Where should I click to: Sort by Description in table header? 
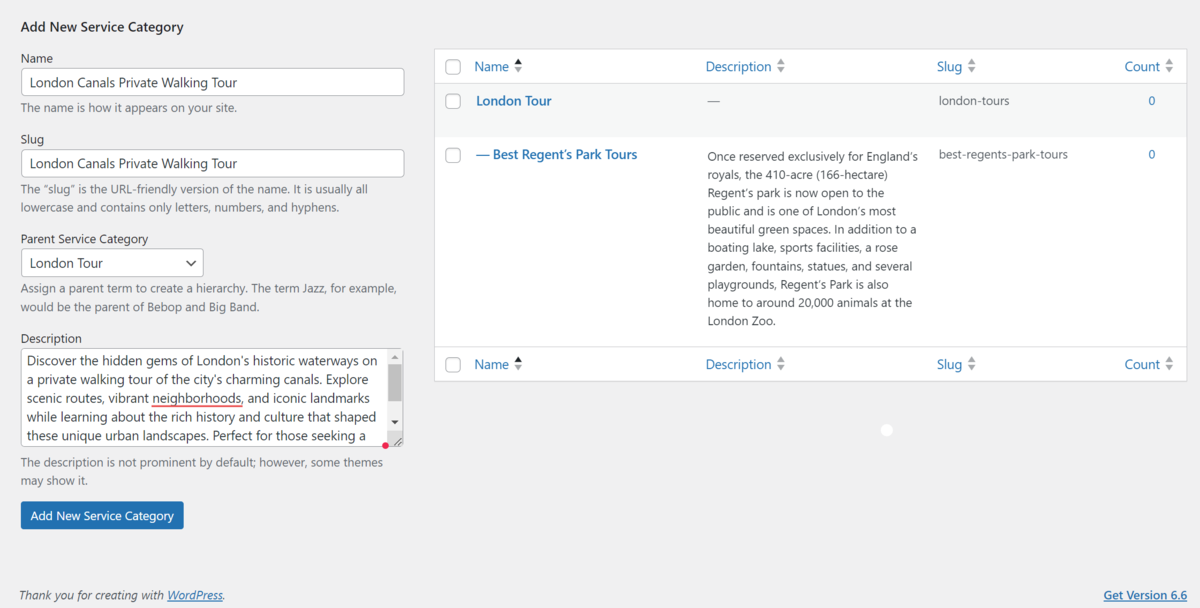[745, 67]
